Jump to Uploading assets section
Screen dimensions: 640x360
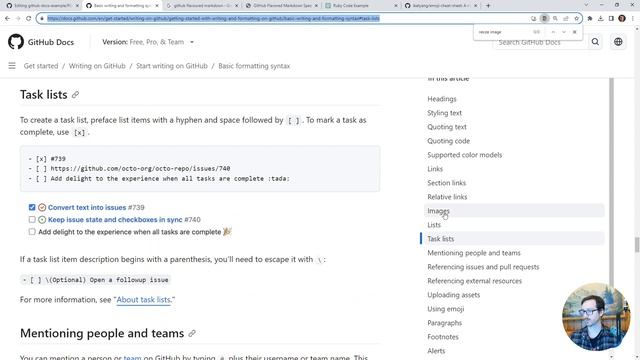click(x=453, y=295)
